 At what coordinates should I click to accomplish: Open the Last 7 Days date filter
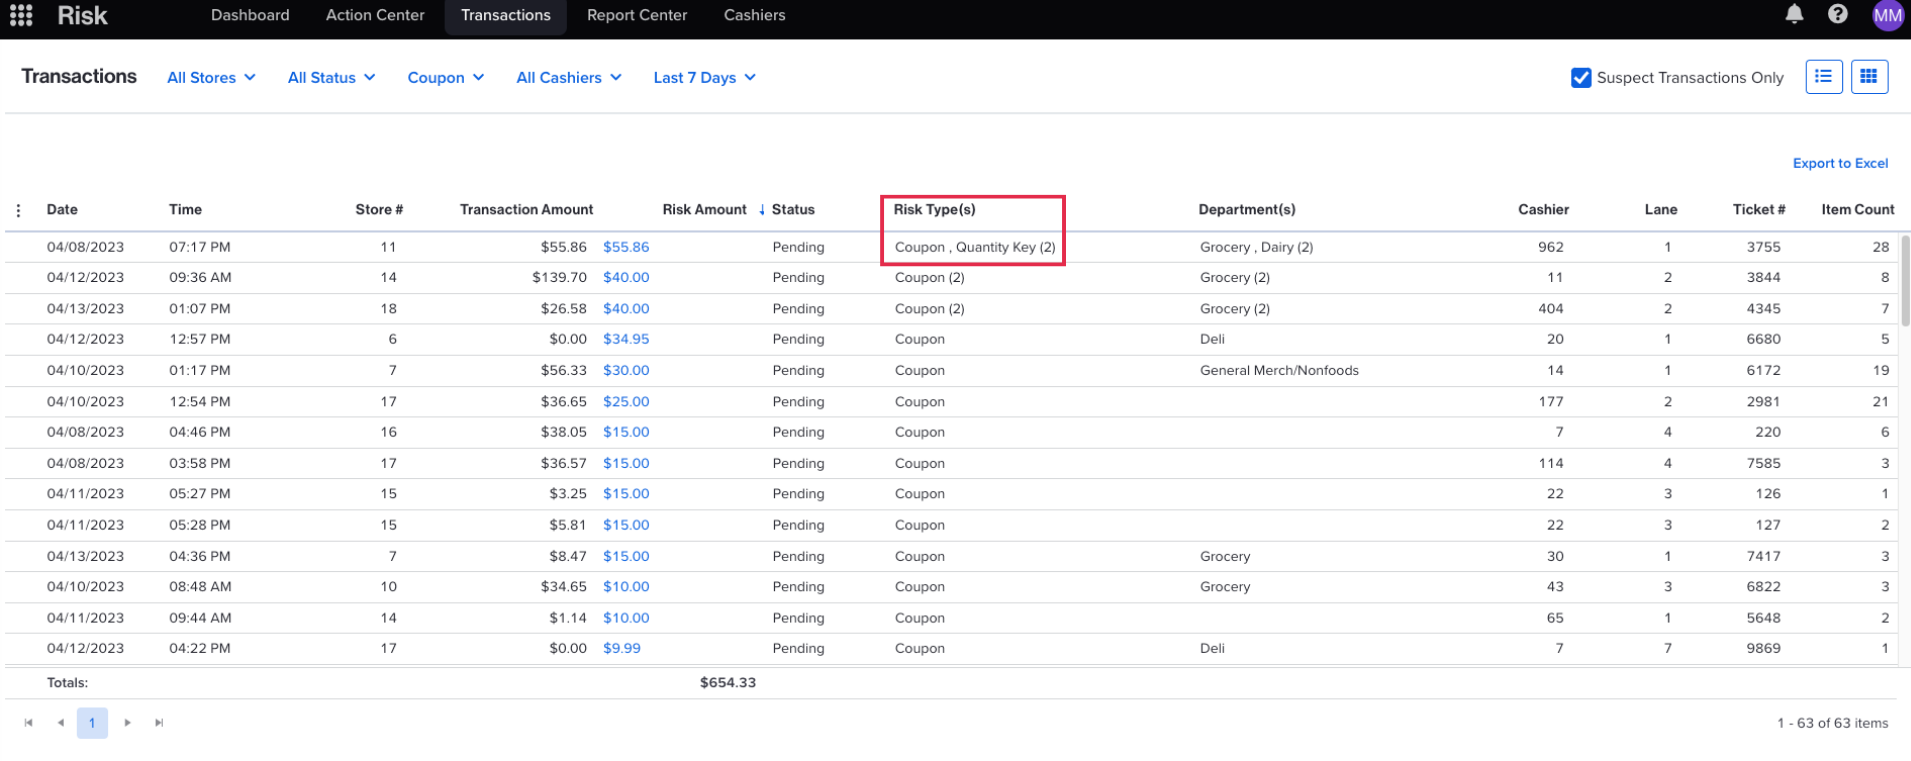[704, 78]
